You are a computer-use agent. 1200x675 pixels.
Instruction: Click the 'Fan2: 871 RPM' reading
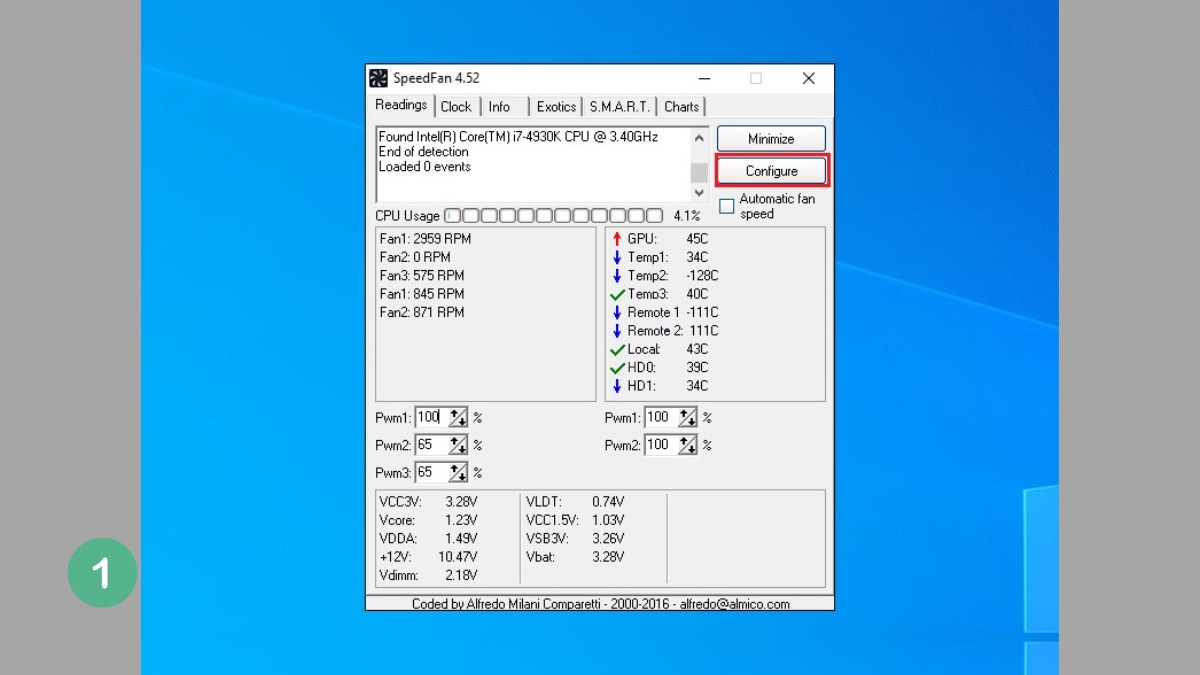click(422, 312)
